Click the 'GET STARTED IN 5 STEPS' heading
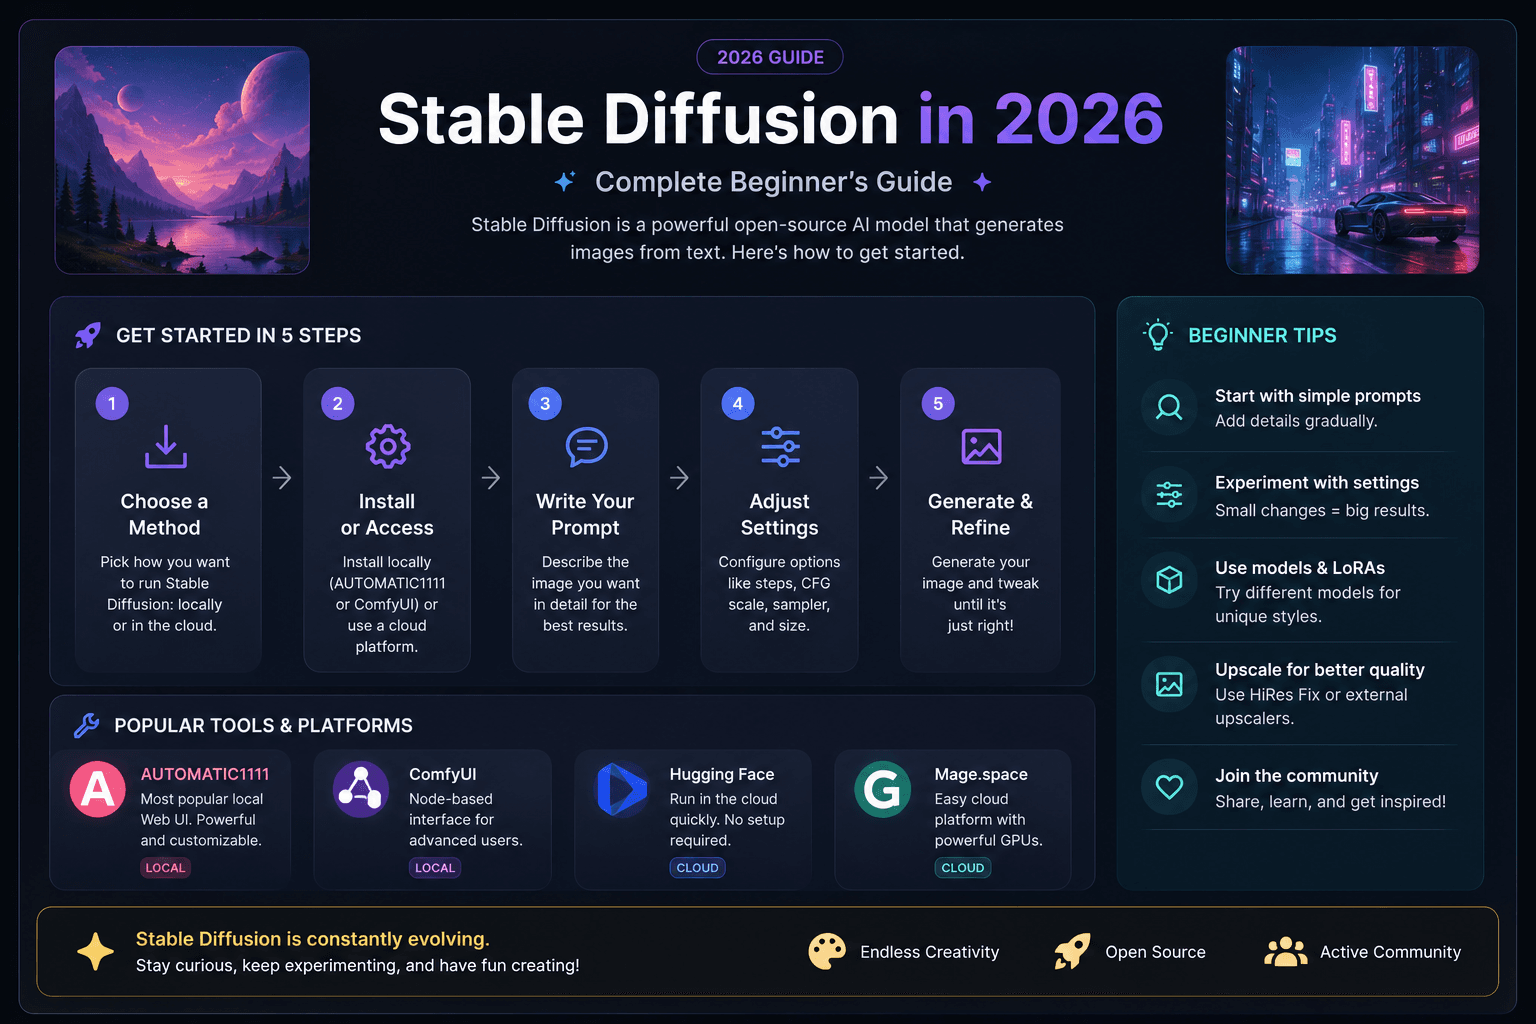 click(239, 335)
